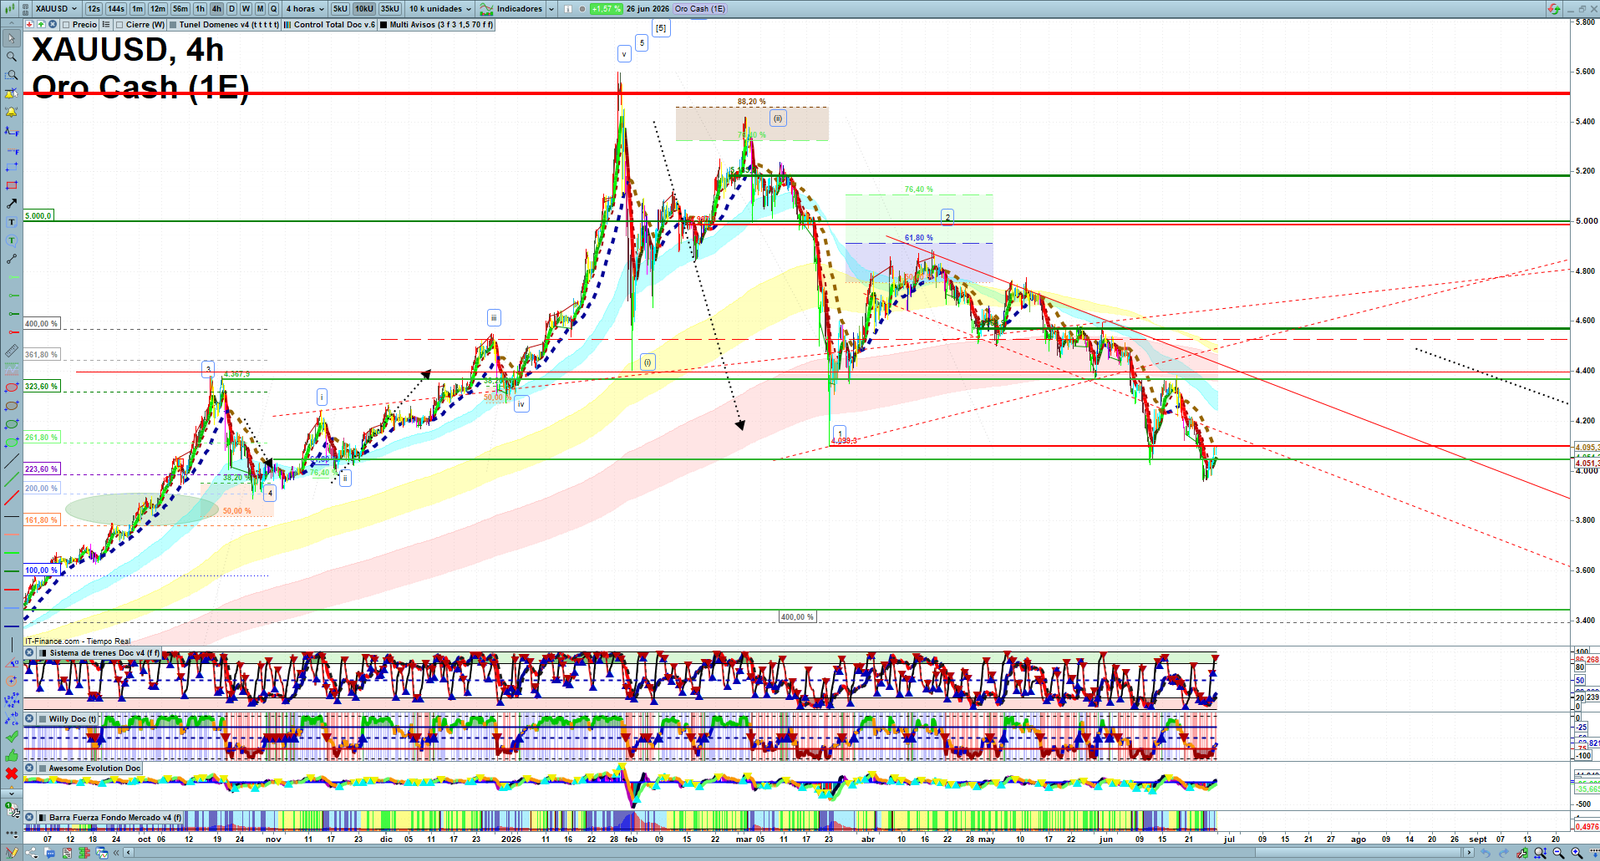The height and width of the screenshot is (861, 1600).
Task: Switch to the 12s timeframe
Action: click(93, 9)
